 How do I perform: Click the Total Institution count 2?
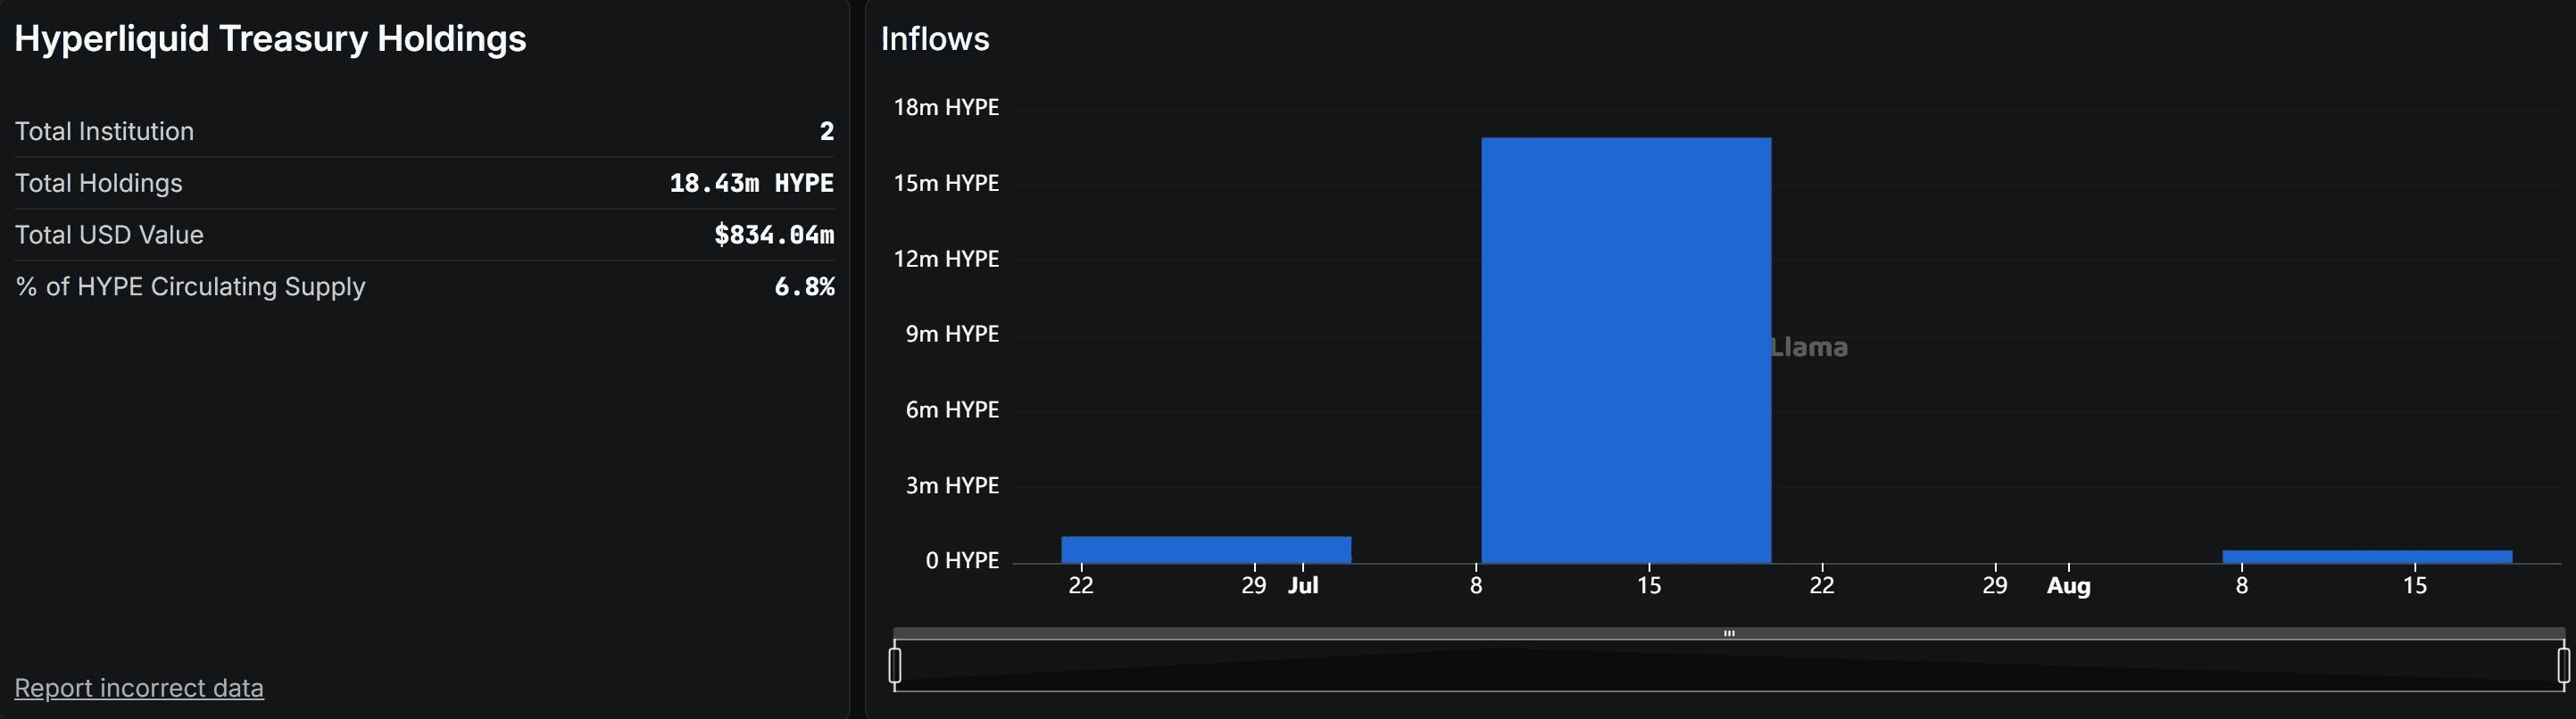coord(827,131)
